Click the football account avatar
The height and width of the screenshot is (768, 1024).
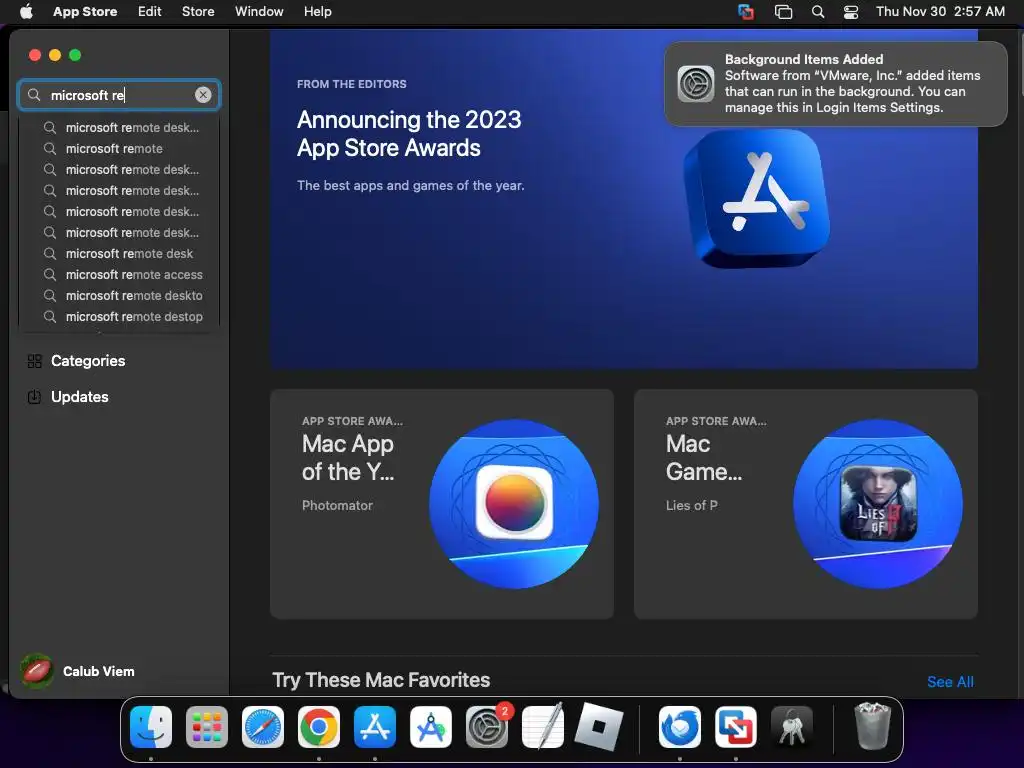37,671
